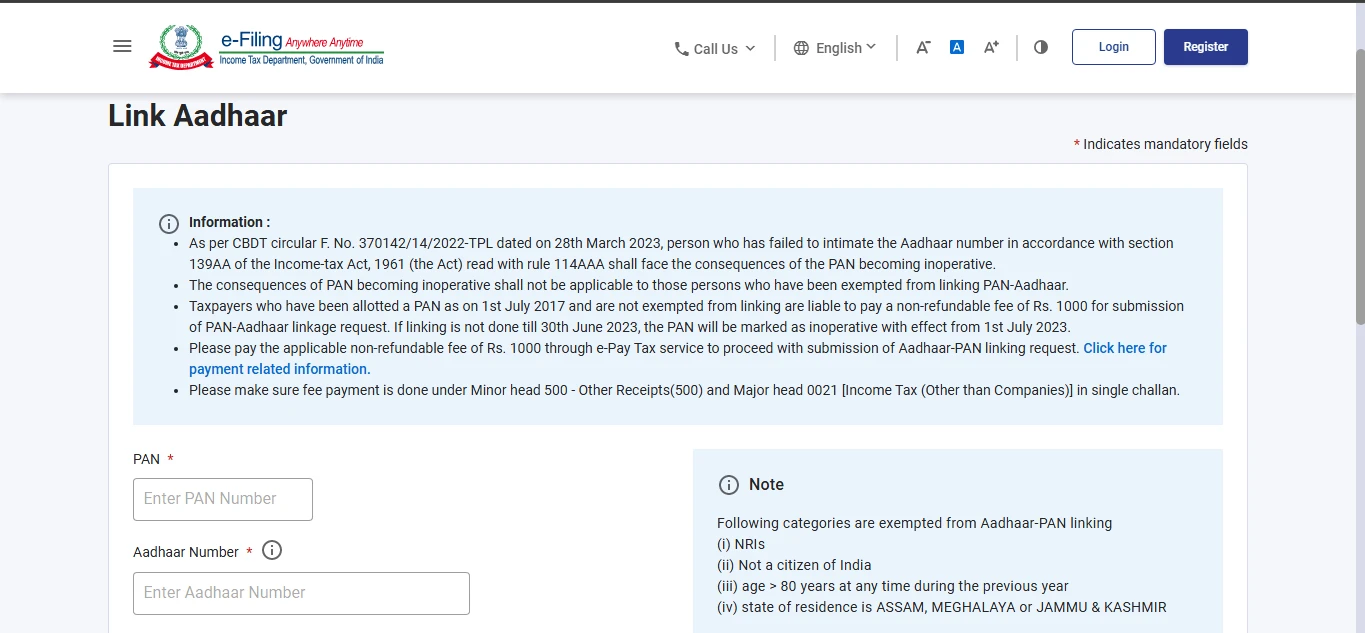Click the globe icon next to English
The image size is (1365, 633).
click(x=801, y=48)
